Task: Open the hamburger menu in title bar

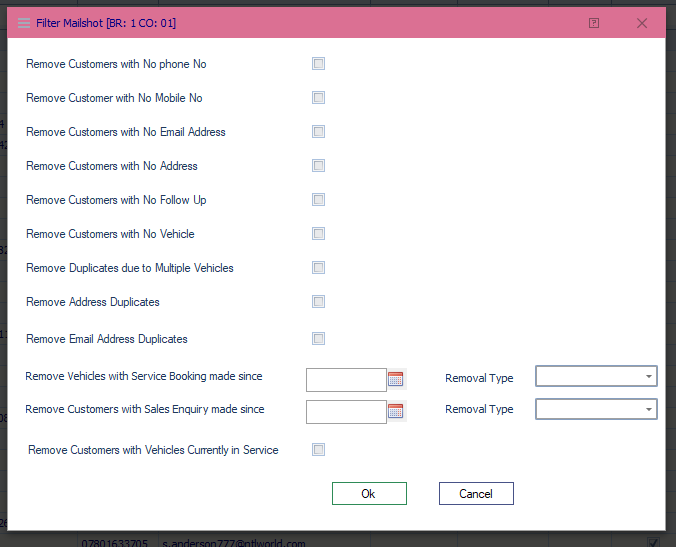Action: click(x=24, y=23)
